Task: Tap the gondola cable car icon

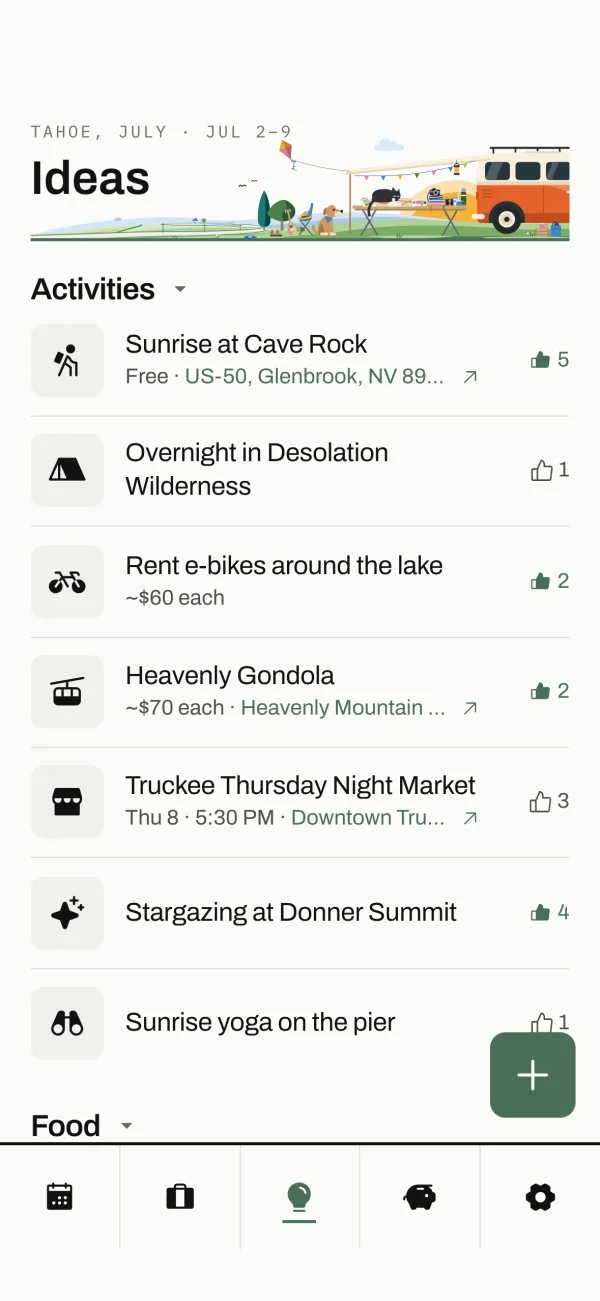Action: [67, 691]
